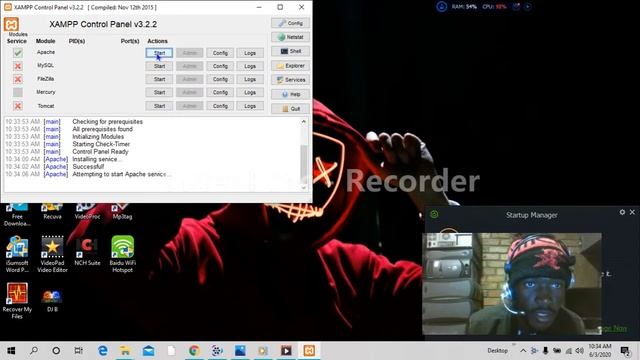Open the main XAMPP Config button with wrench
640x360 pixels.
click(290, 23)
